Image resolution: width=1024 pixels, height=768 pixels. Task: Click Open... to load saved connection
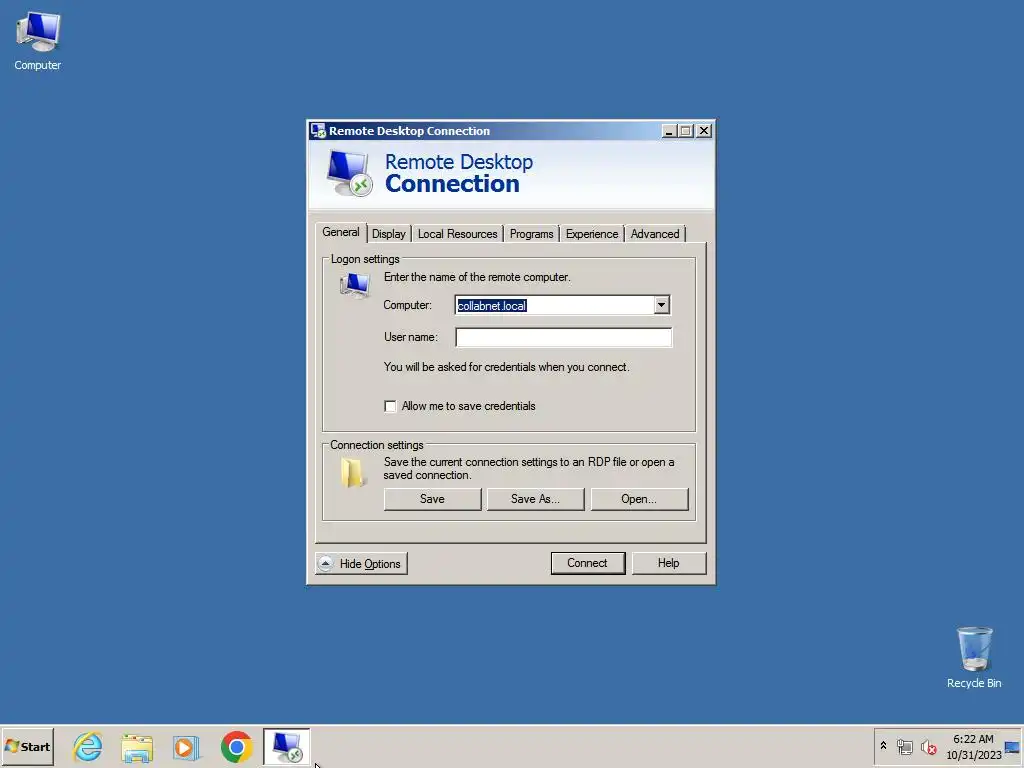point(639,499)
